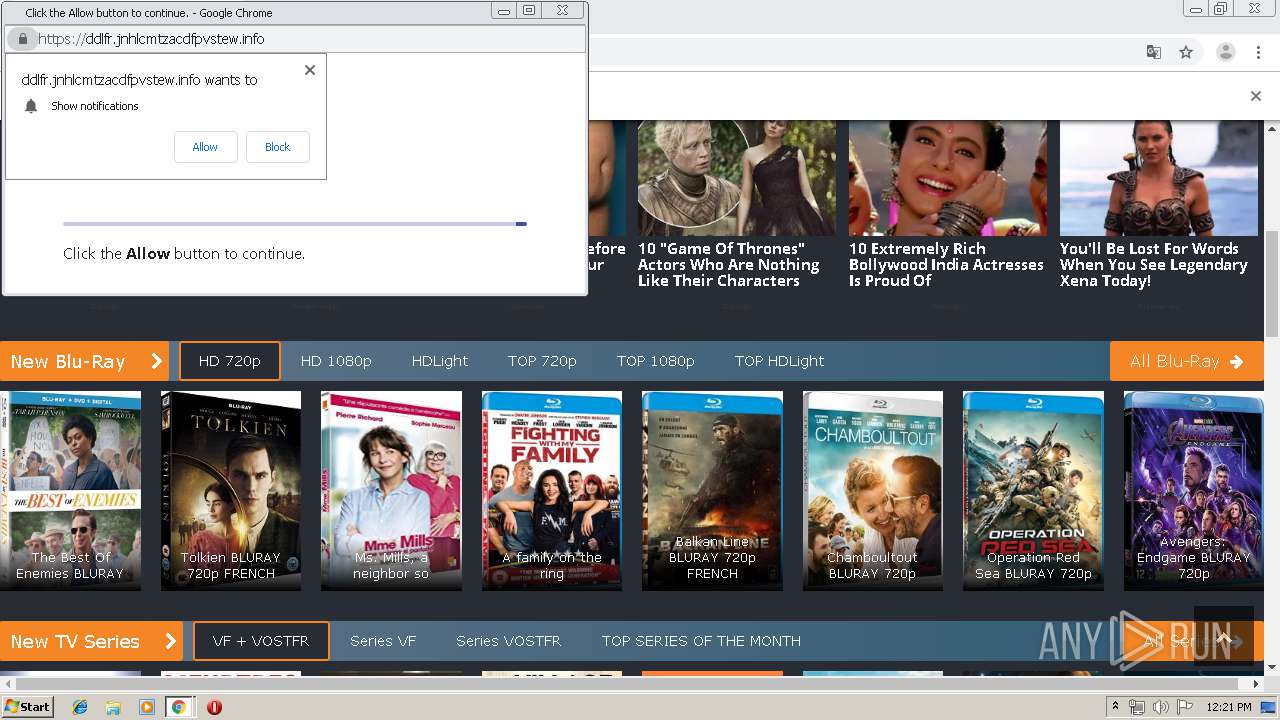1280x720 pixels.
Task: Open the Legendary Xena article link
Action: tap(1153, 265)
